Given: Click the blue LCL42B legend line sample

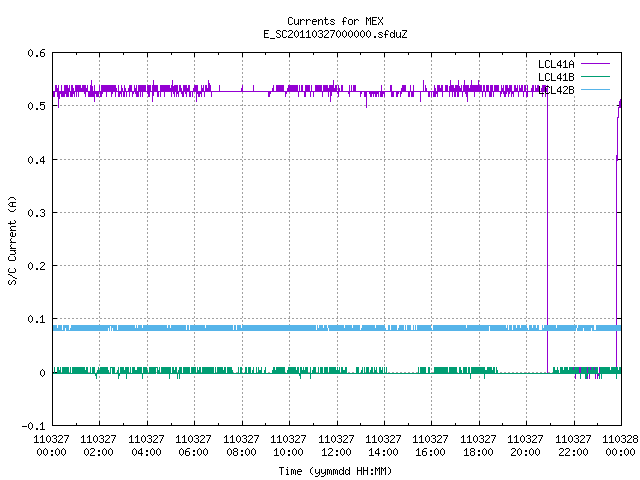Looking at the screenshot, I should [x=595, y=89].
